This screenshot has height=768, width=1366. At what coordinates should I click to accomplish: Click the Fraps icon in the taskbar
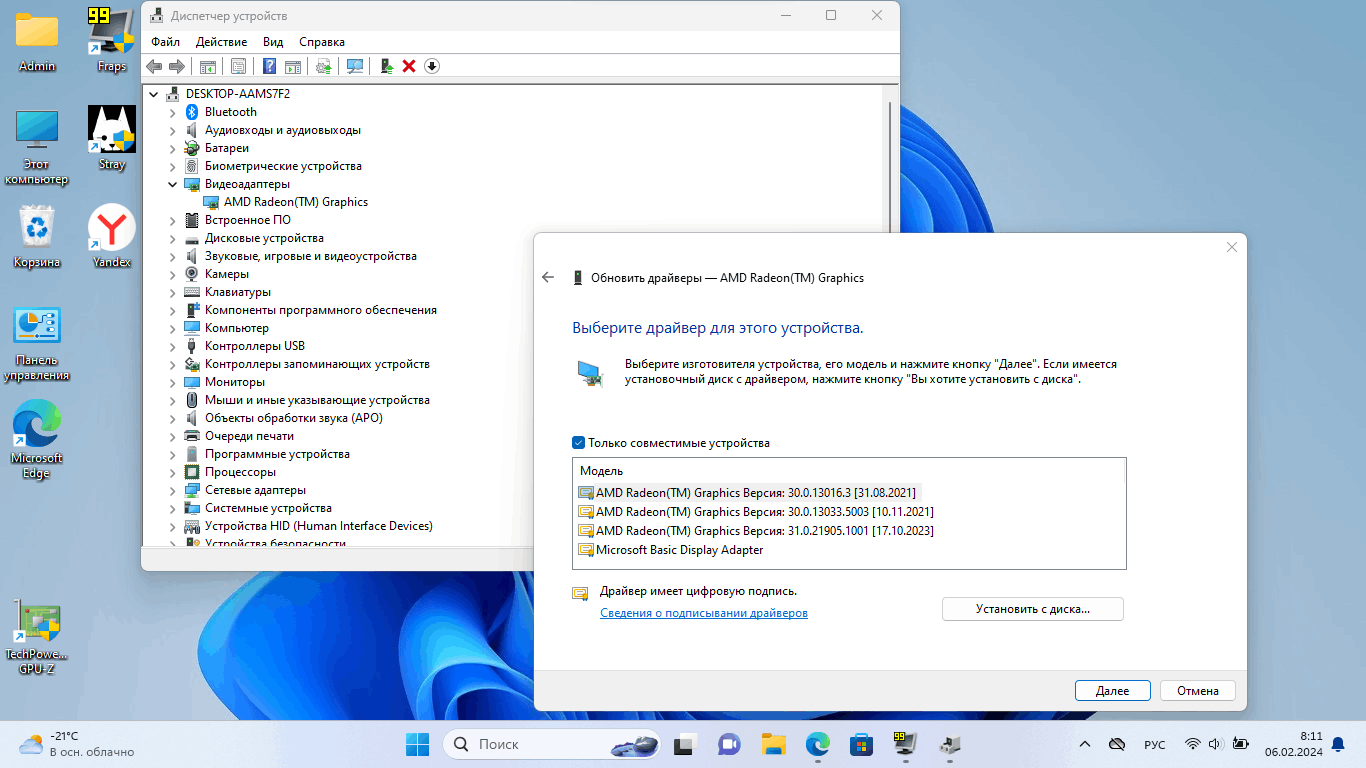click(906, 744)
